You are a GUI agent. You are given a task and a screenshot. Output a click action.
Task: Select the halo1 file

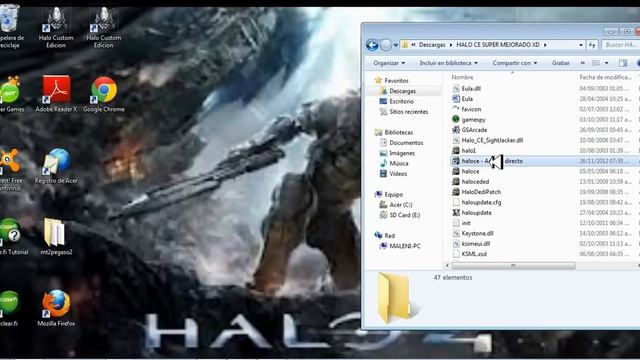coord(468,151)
